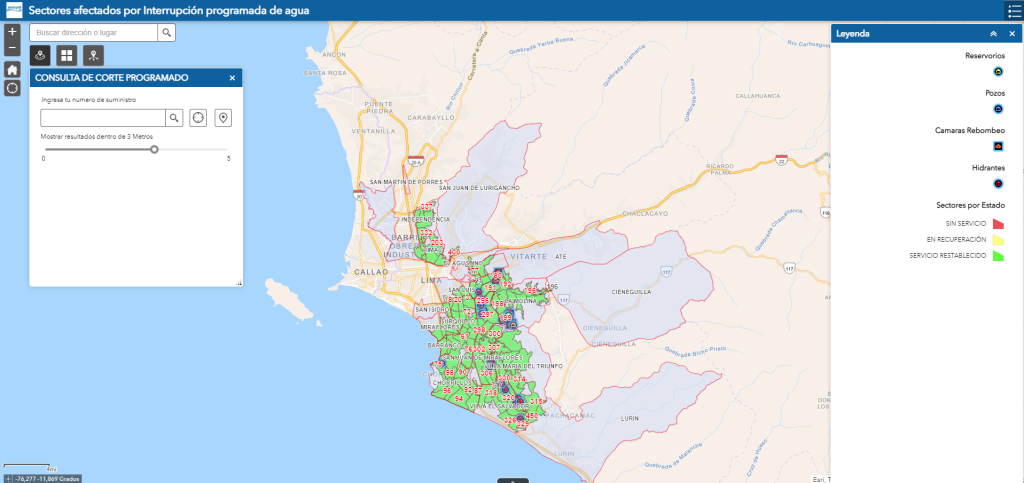
Task: Click the 'Buscar dirección o lugar' search box
Action: (x=93, y=32)
